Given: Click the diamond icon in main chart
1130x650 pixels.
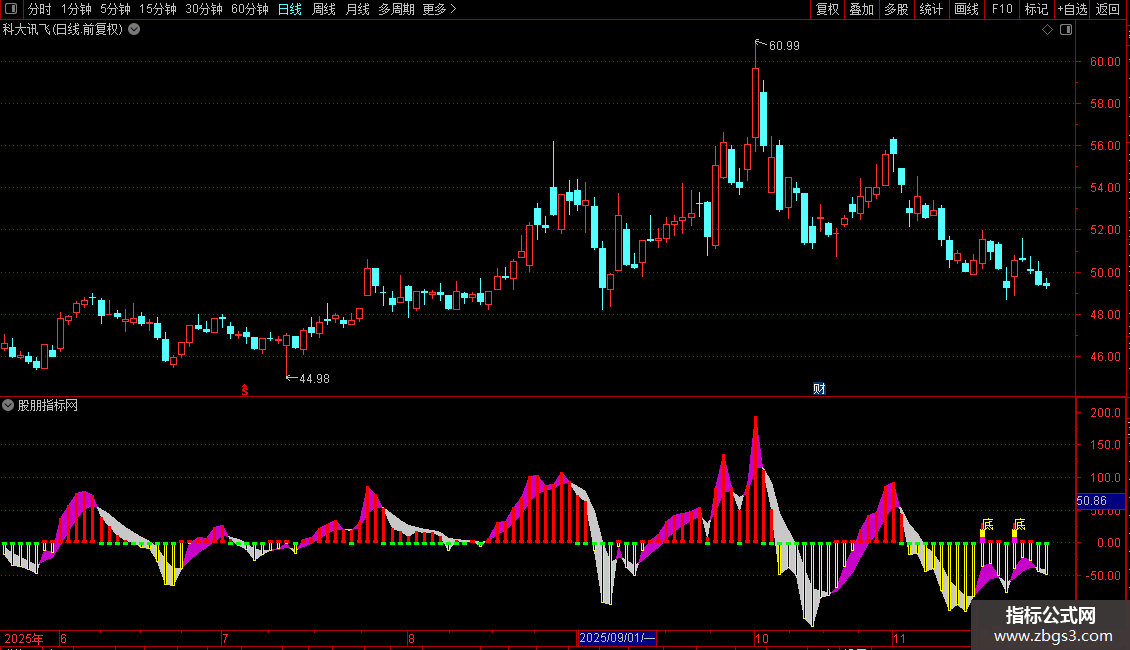Looking at the screenshot, I should point(1048,30).
